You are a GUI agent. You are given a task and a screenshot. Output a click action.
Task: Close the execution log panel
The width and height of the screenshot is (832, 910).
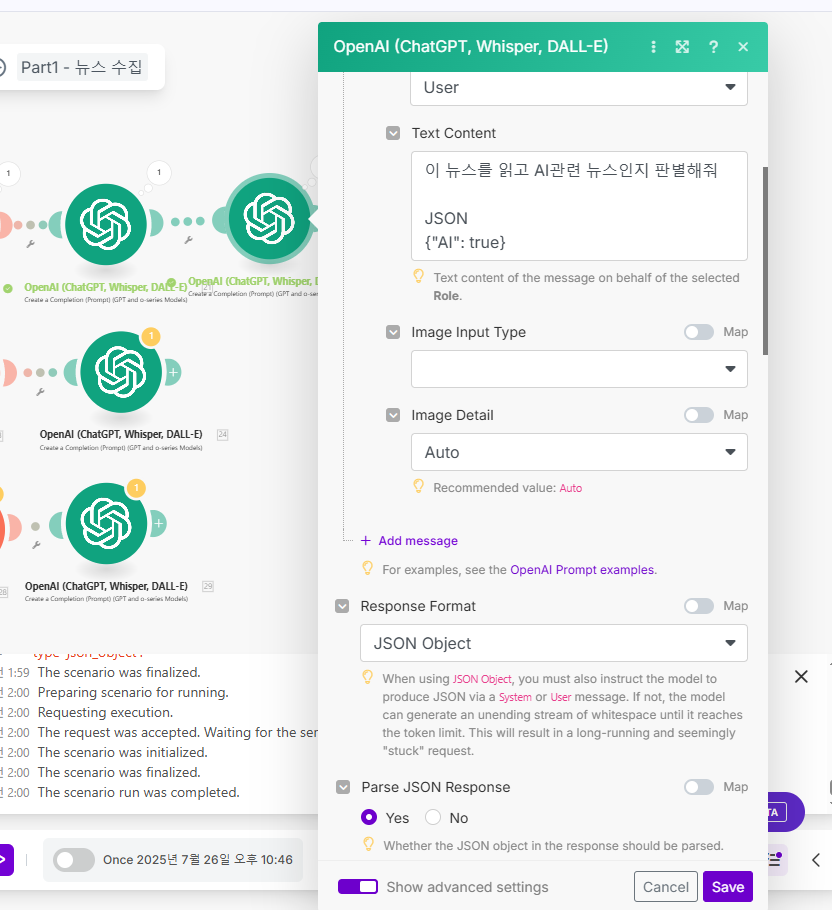pyautogui.click(x=801, y=677)
